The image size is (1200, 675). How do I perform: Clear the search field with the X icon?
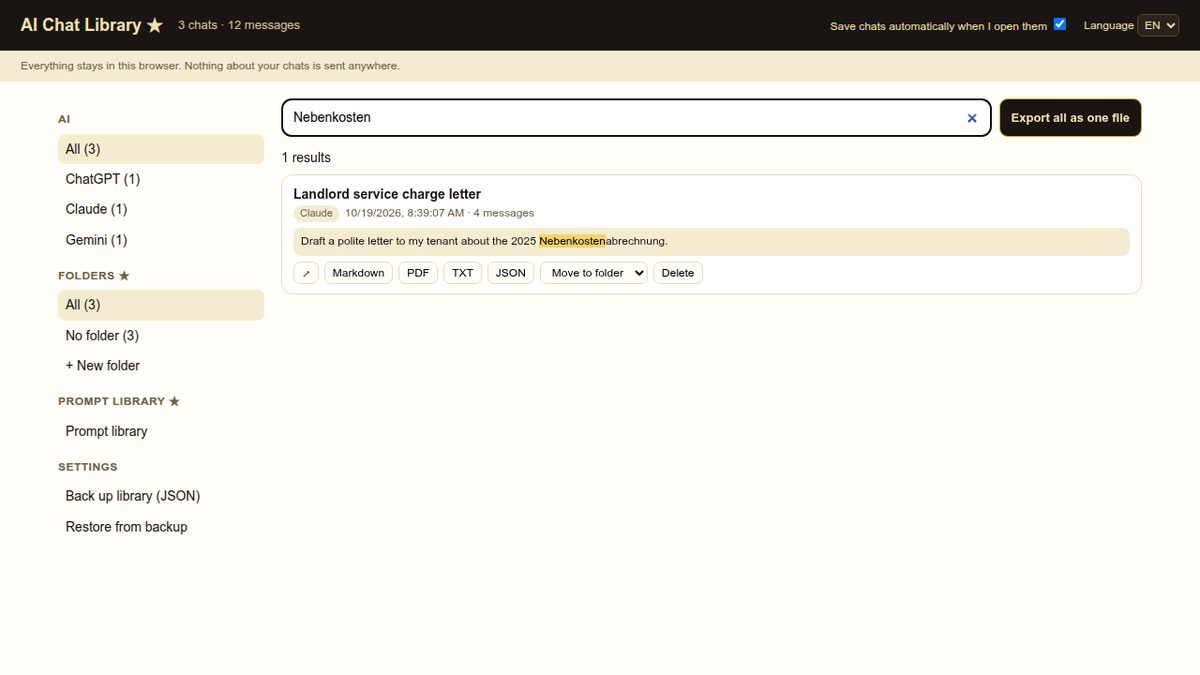[971, 118]
